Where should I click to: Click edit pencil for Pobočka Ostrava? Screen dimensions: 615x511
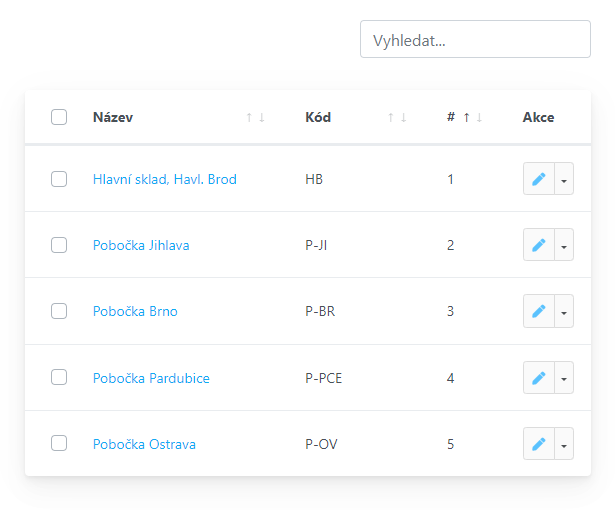coord(539,444)
